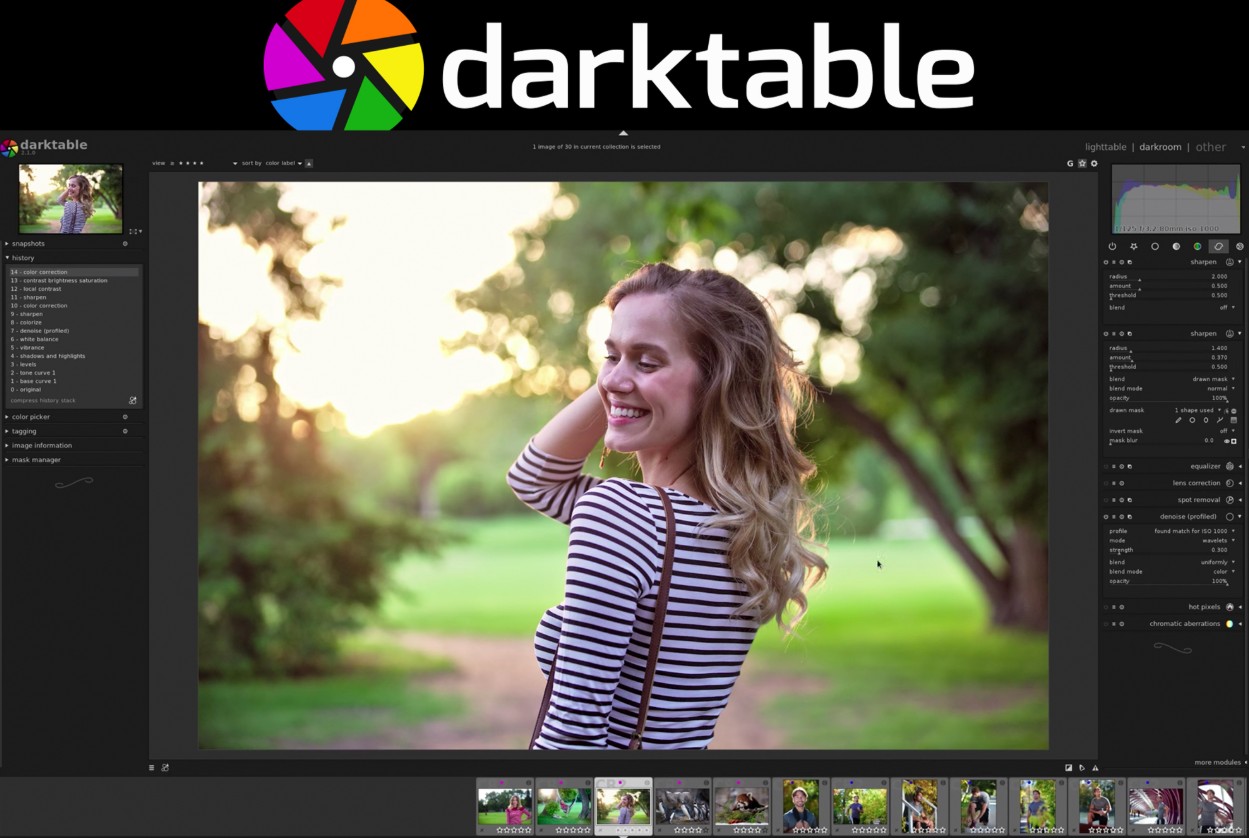
Task: Switch to lighttable view
Action: [x=1105, y=147]
